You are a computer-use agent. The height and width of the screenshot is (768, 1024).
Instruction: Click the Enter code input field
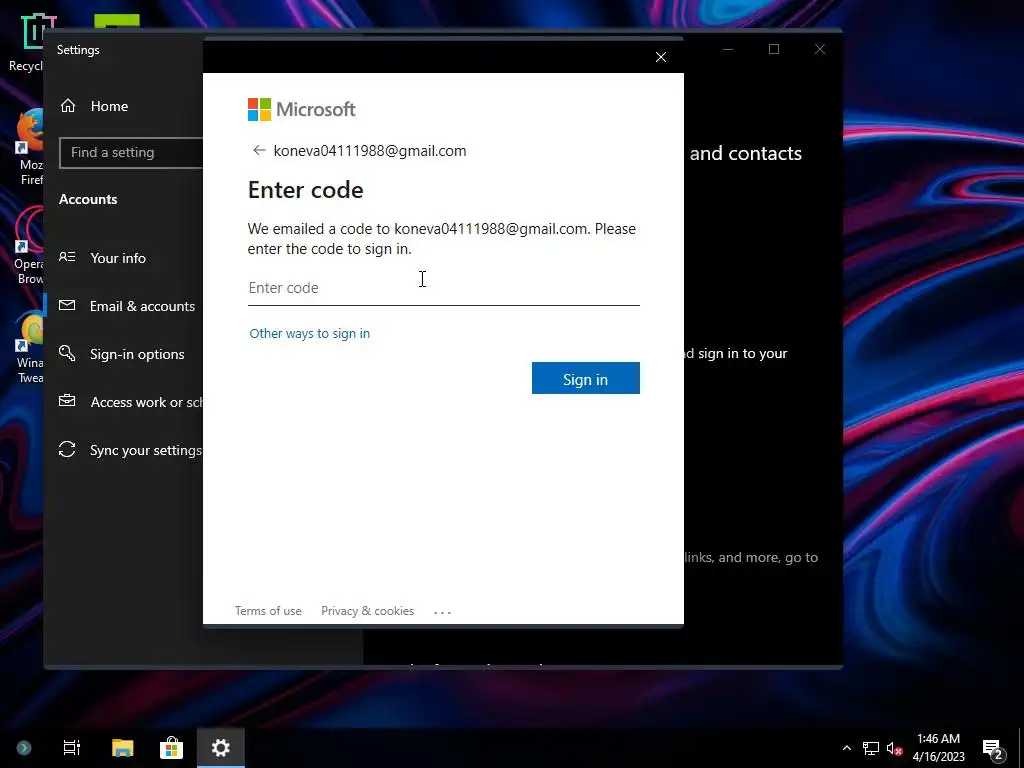click(x=443, y=288)
